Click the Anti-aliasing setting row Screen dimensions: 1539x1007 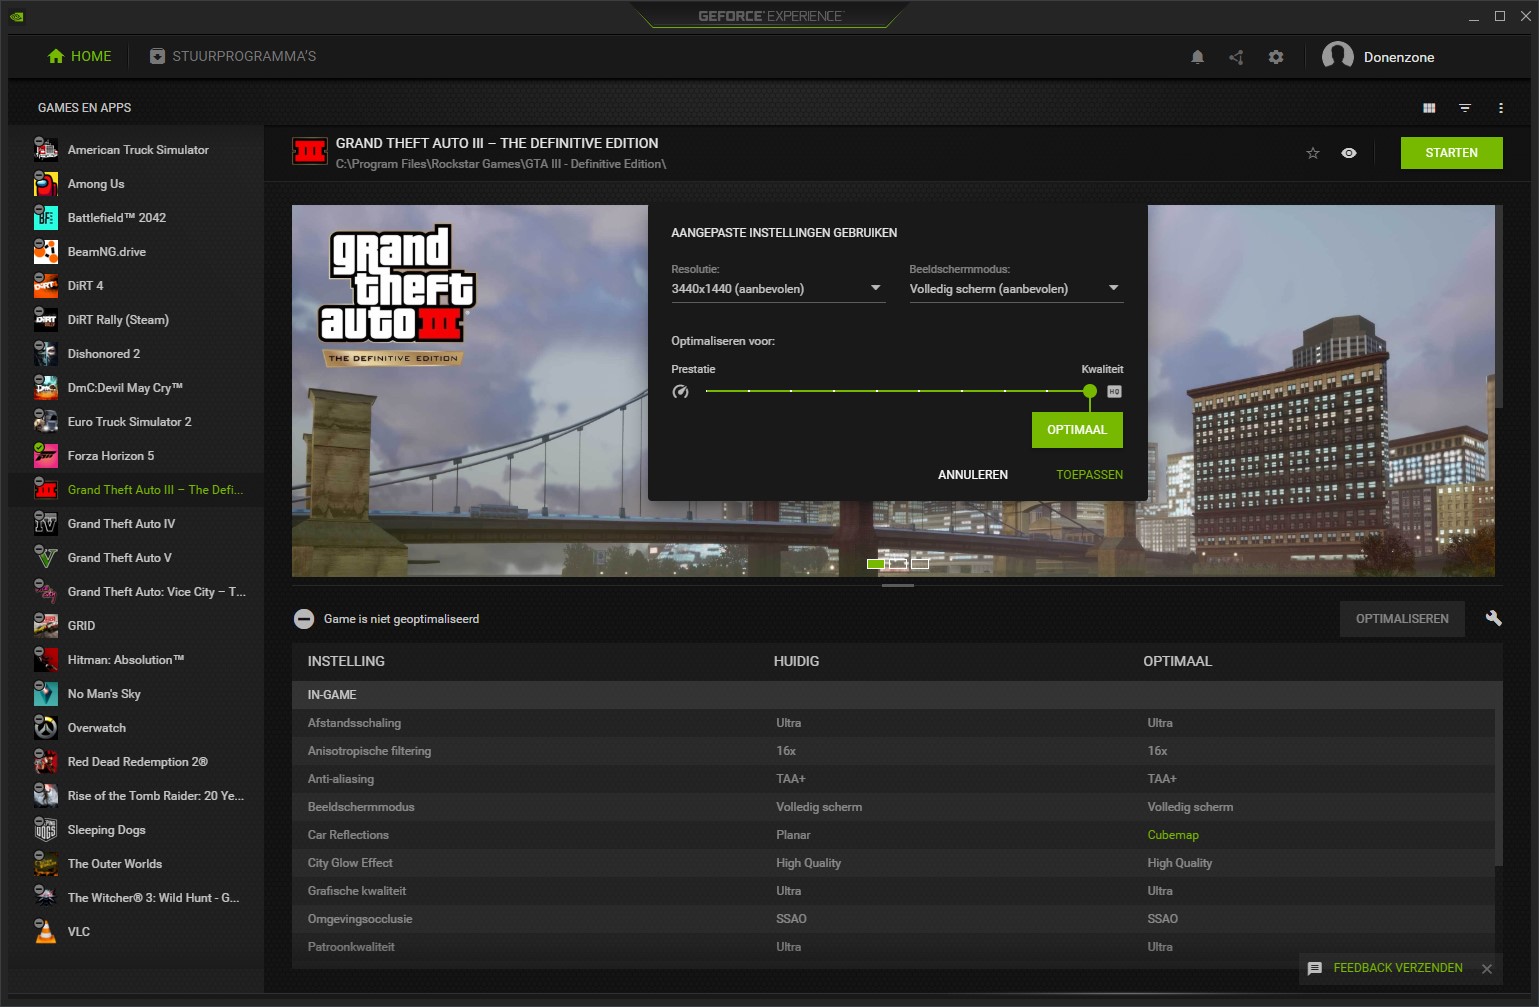pyautogui.click(x=893, y=779)
